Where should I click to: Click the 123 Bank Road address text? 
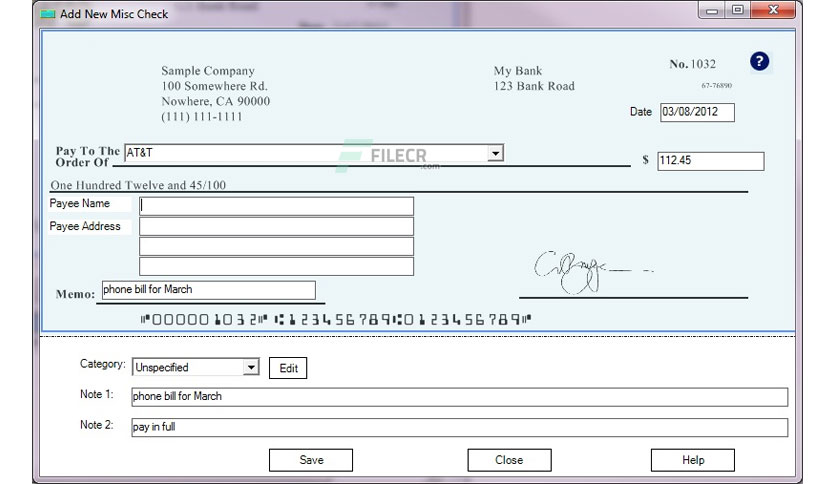[534, 86]
